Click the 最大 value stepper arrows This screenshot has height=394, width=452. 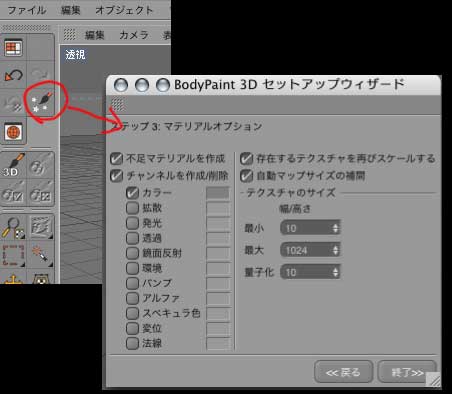(335, 250)
